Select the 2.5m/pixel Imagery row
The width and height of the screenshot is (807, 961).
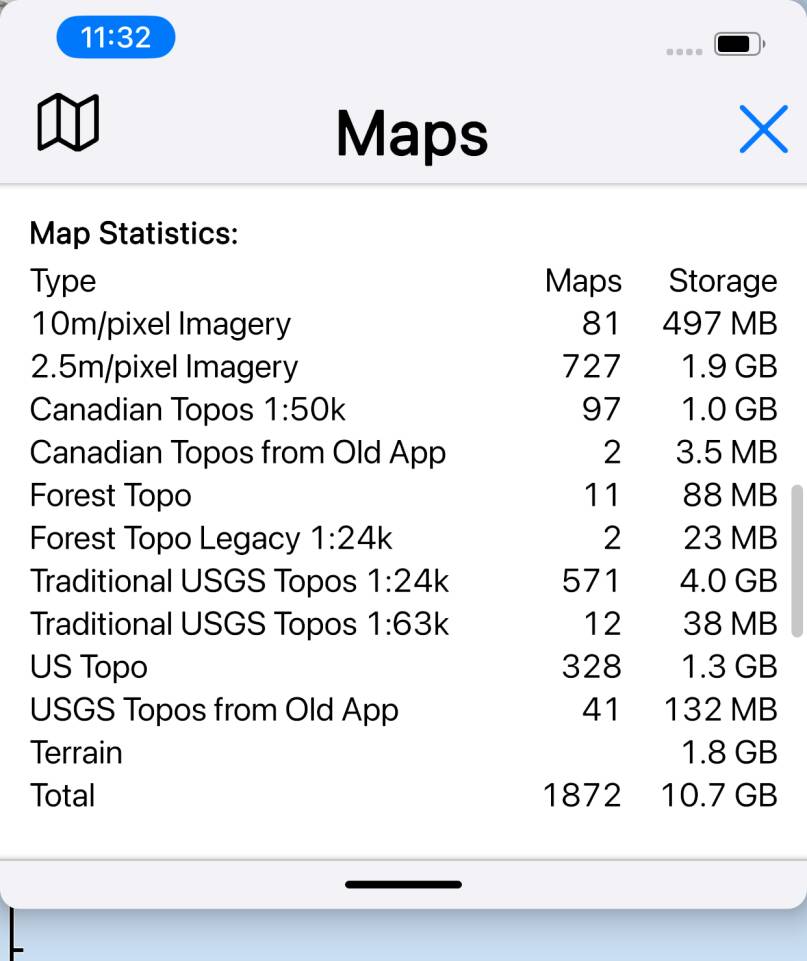click(164, 367)
